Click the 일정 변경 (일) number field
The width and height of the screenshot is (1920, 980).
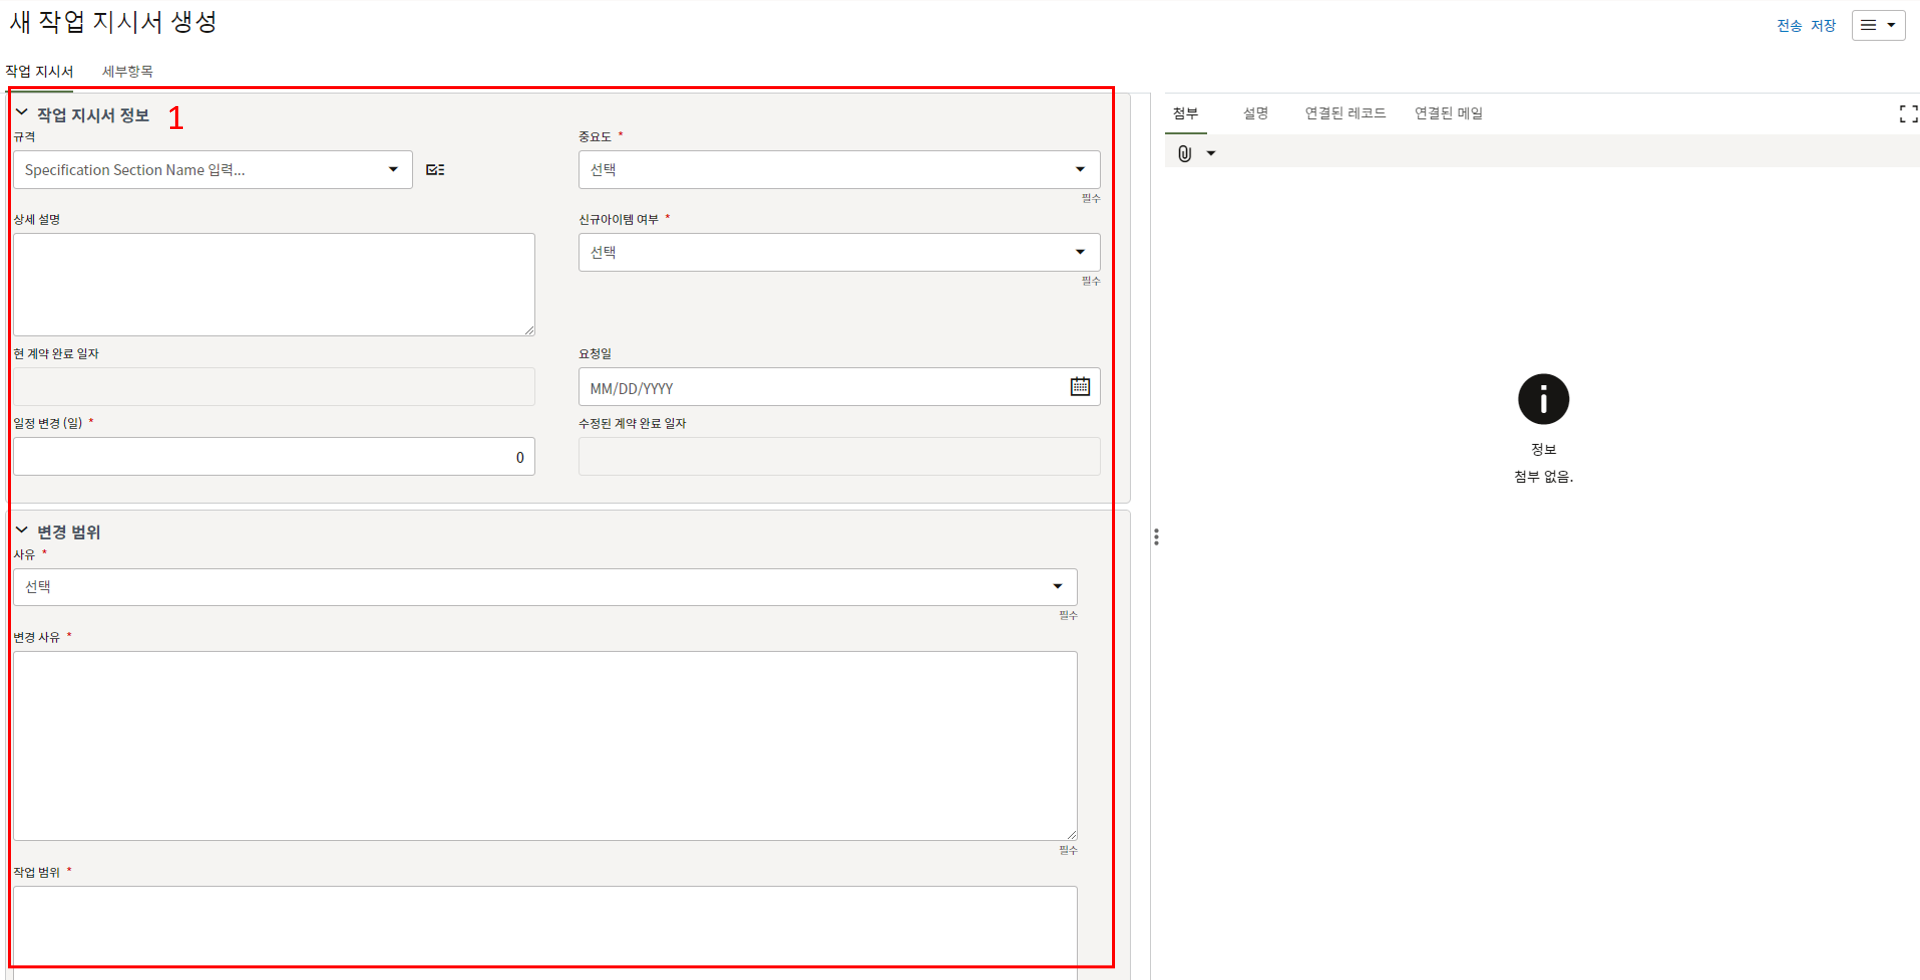coord(273,457)
